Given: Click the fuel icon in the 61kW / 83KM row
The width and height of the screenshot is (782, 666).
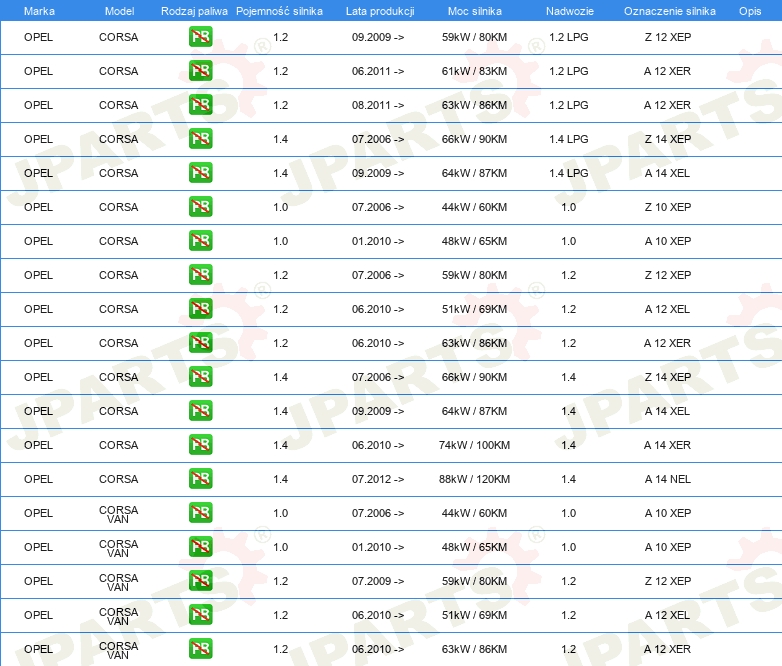Looking at the screenshot, I should point(200,71).
